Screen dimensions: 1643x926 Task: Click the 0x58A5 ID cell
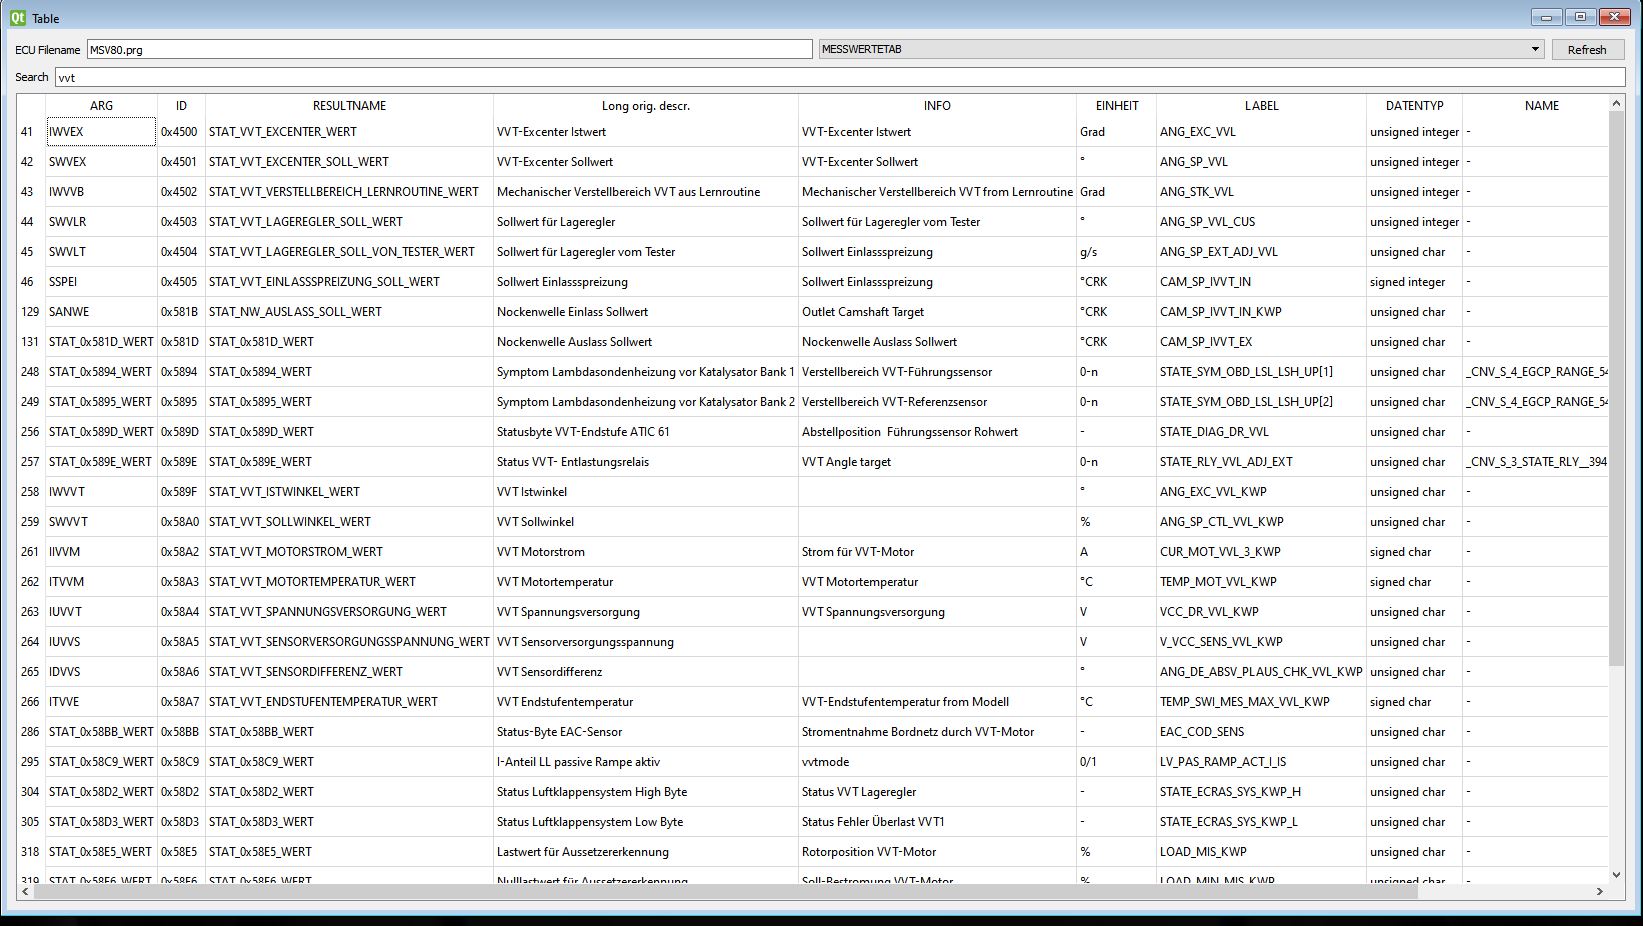pyautogui.click(x=181, y=642)
